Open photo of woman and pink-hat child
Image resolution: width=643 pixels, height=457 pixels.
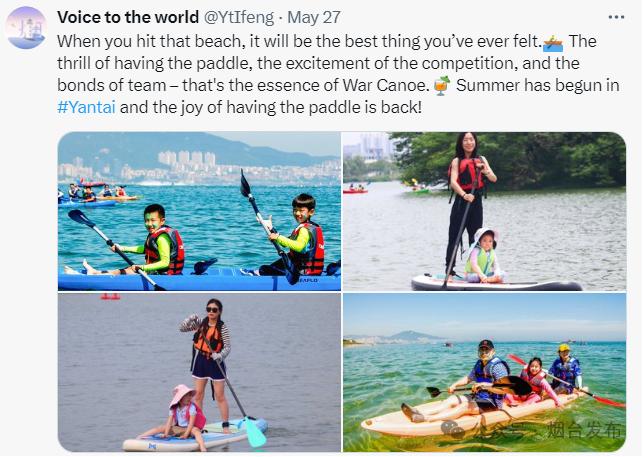(199, 372)
